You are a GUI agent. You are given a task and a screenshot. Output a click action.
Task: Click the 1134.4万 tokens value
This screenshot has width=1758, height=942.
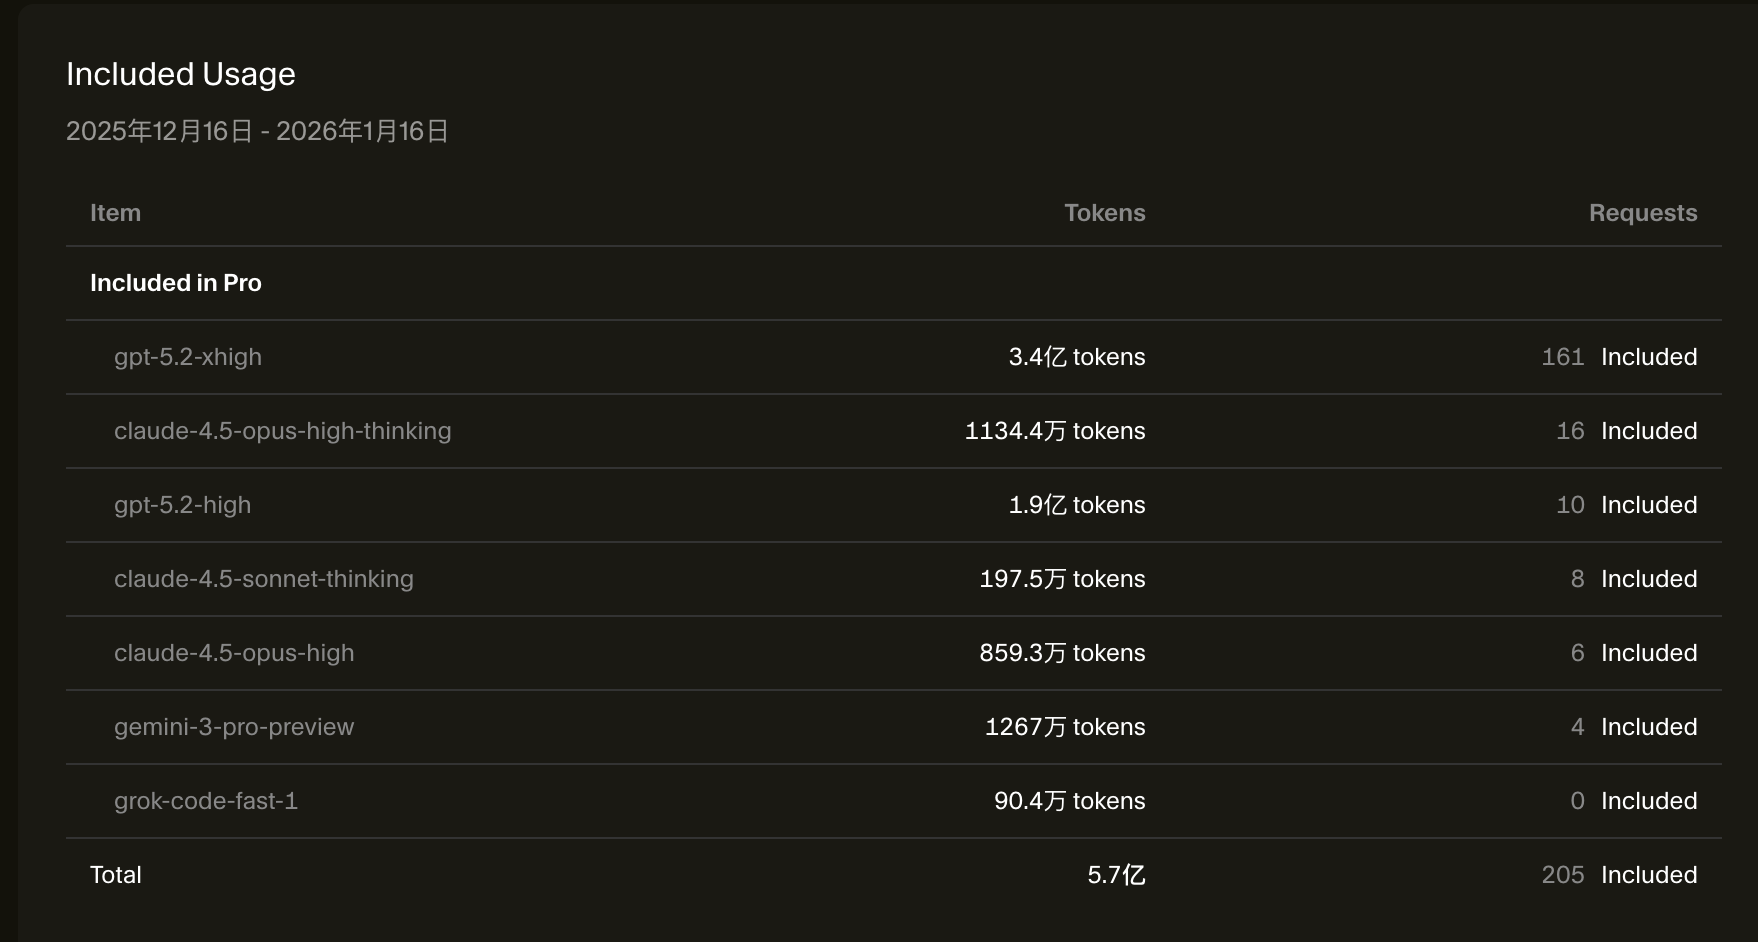(1055, 431)
